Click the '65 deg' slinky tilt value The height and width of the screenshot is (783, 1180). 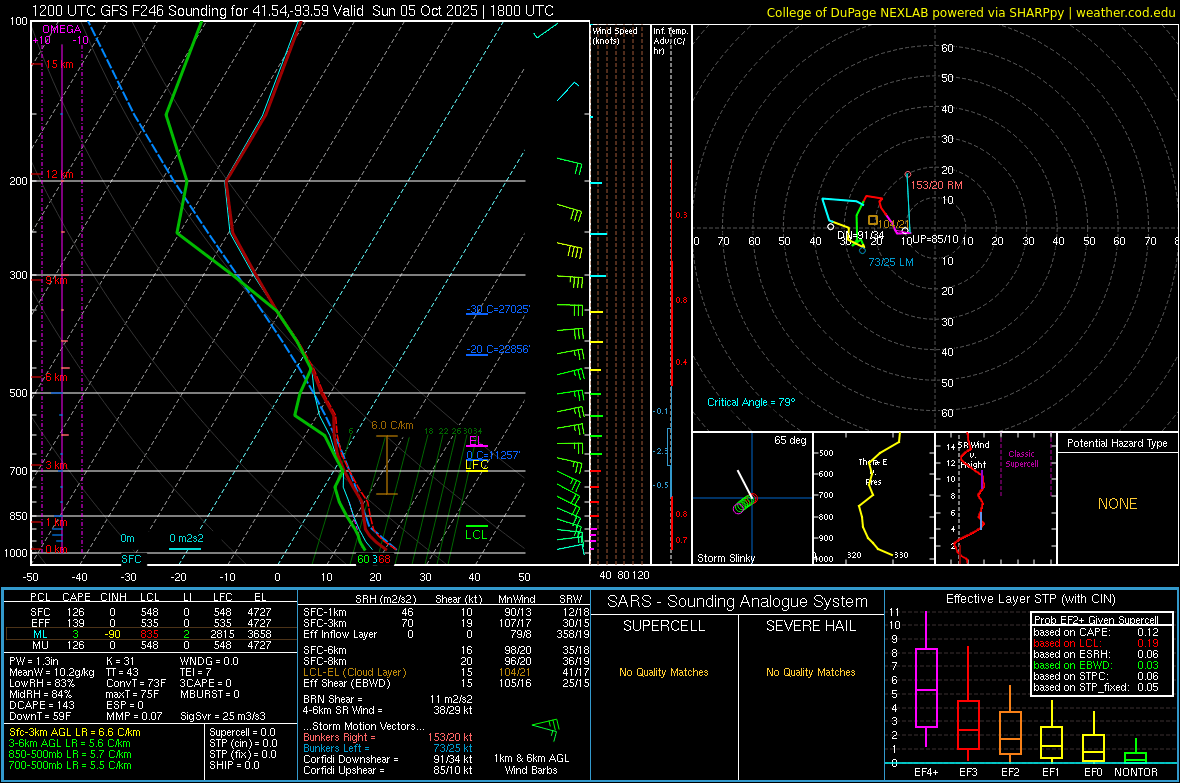(x=790, y=440)
